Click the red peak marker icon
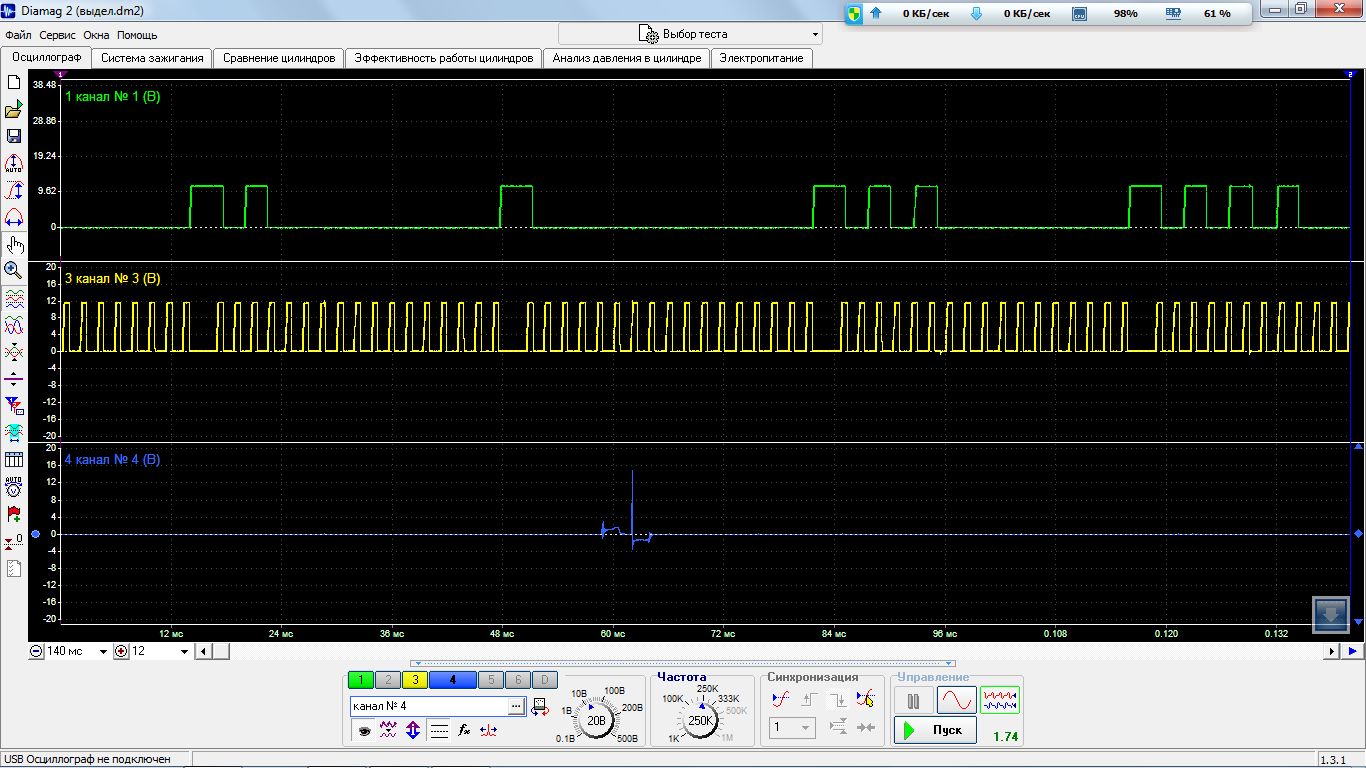The width and height of the screenshot is (1366, 768). point(489,731)
